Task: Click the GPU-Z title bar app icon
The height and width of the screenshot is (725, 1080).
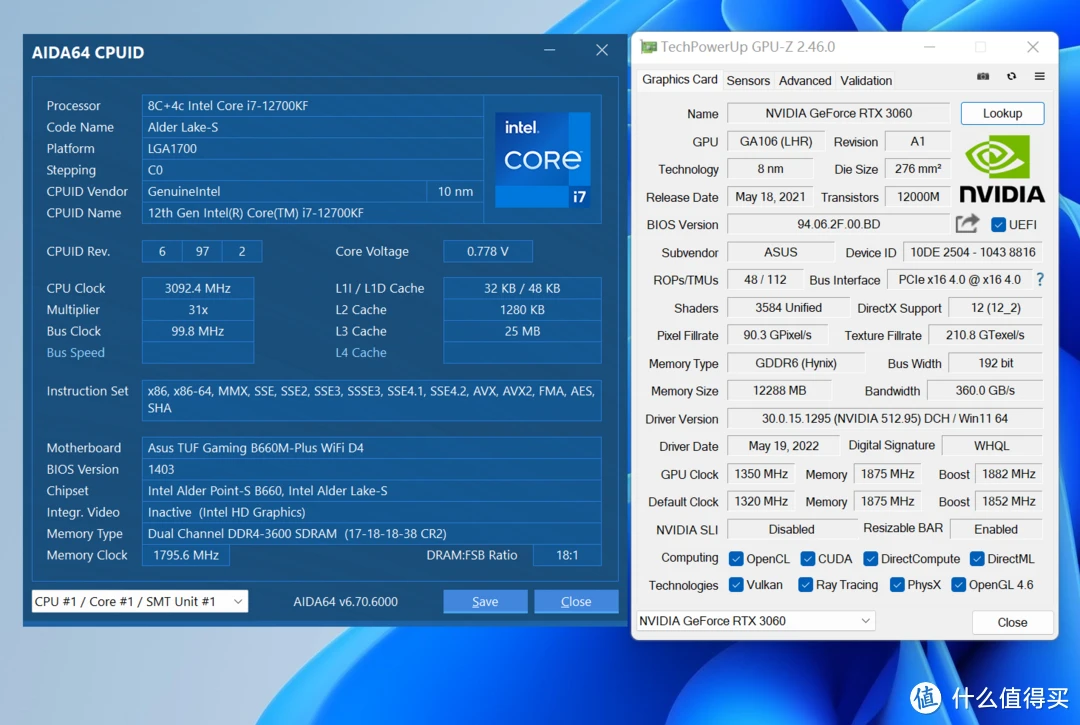Action: tap(647, 47)
